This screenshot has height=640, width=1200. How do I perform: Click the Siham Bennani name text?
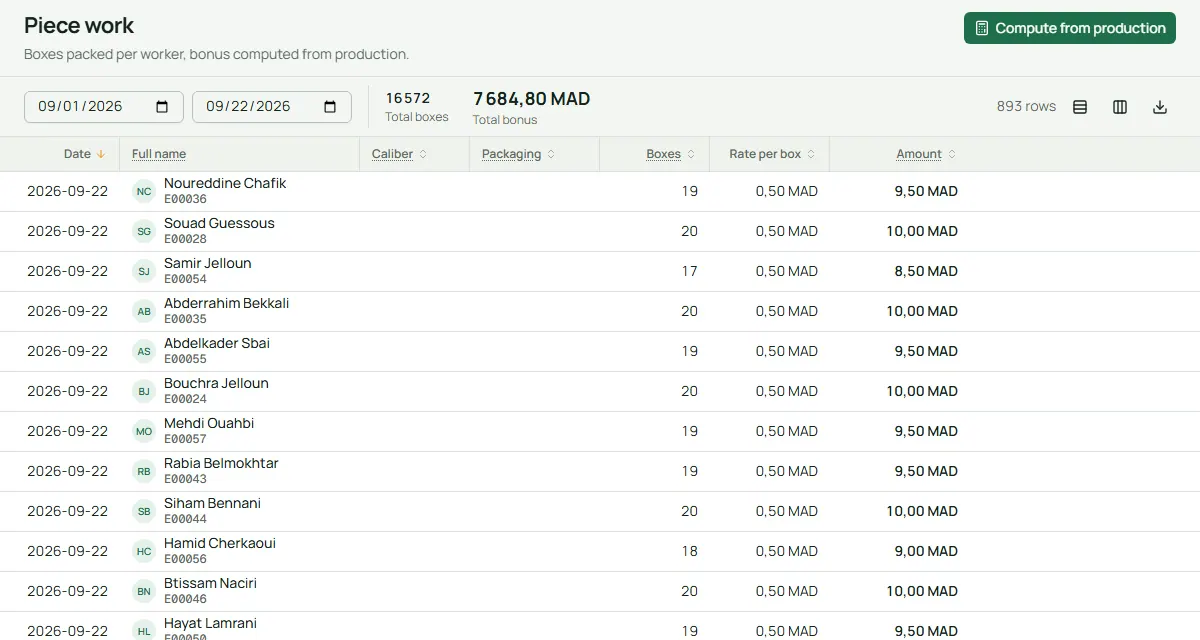coord(212,503)
